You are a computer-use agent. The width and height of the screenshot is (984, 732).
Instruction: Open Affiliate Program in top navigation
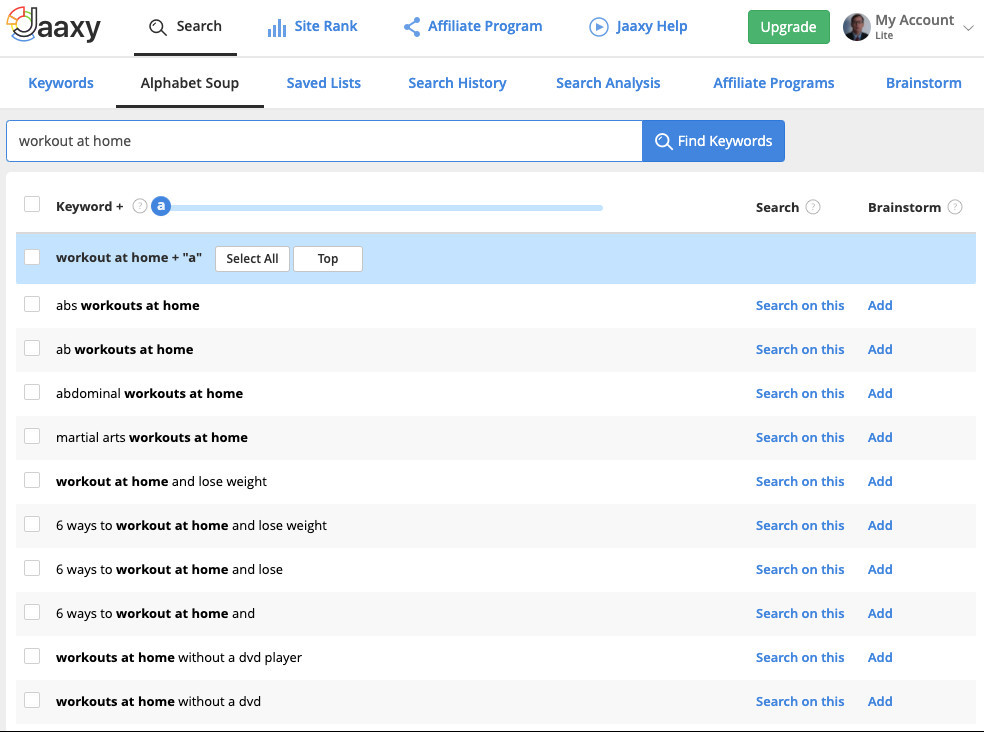473,26
